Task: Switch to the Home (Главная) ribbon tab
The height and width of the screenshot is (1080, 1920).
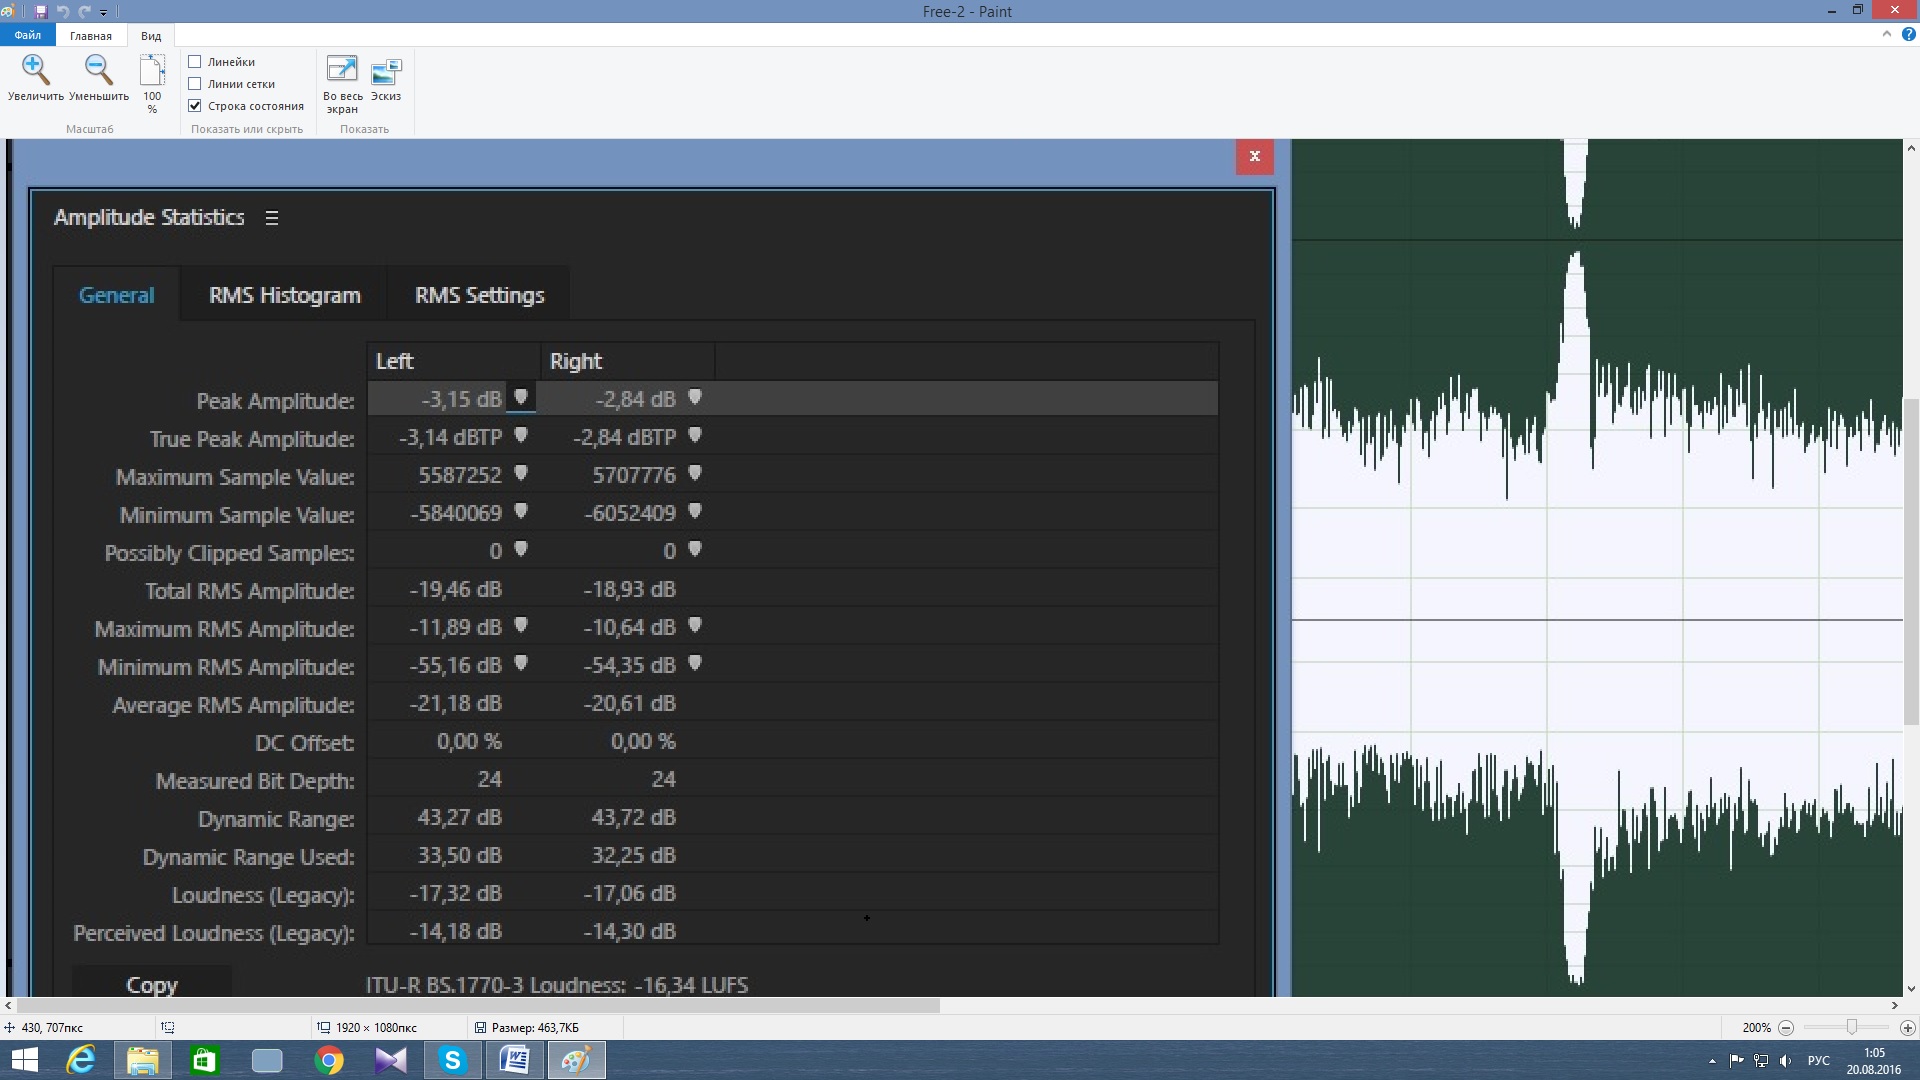Action: [90, 36]
